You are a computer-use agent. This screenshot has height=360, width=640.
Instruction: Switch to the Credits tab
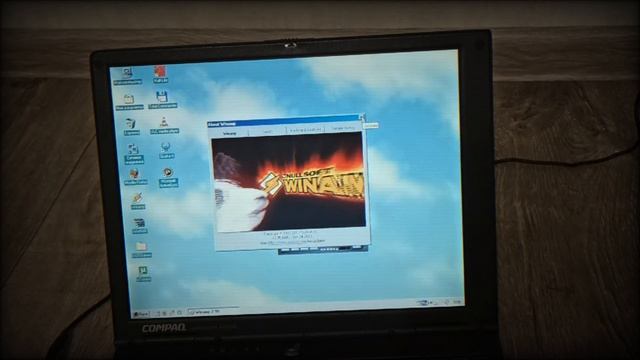click(x=267, y=131)
